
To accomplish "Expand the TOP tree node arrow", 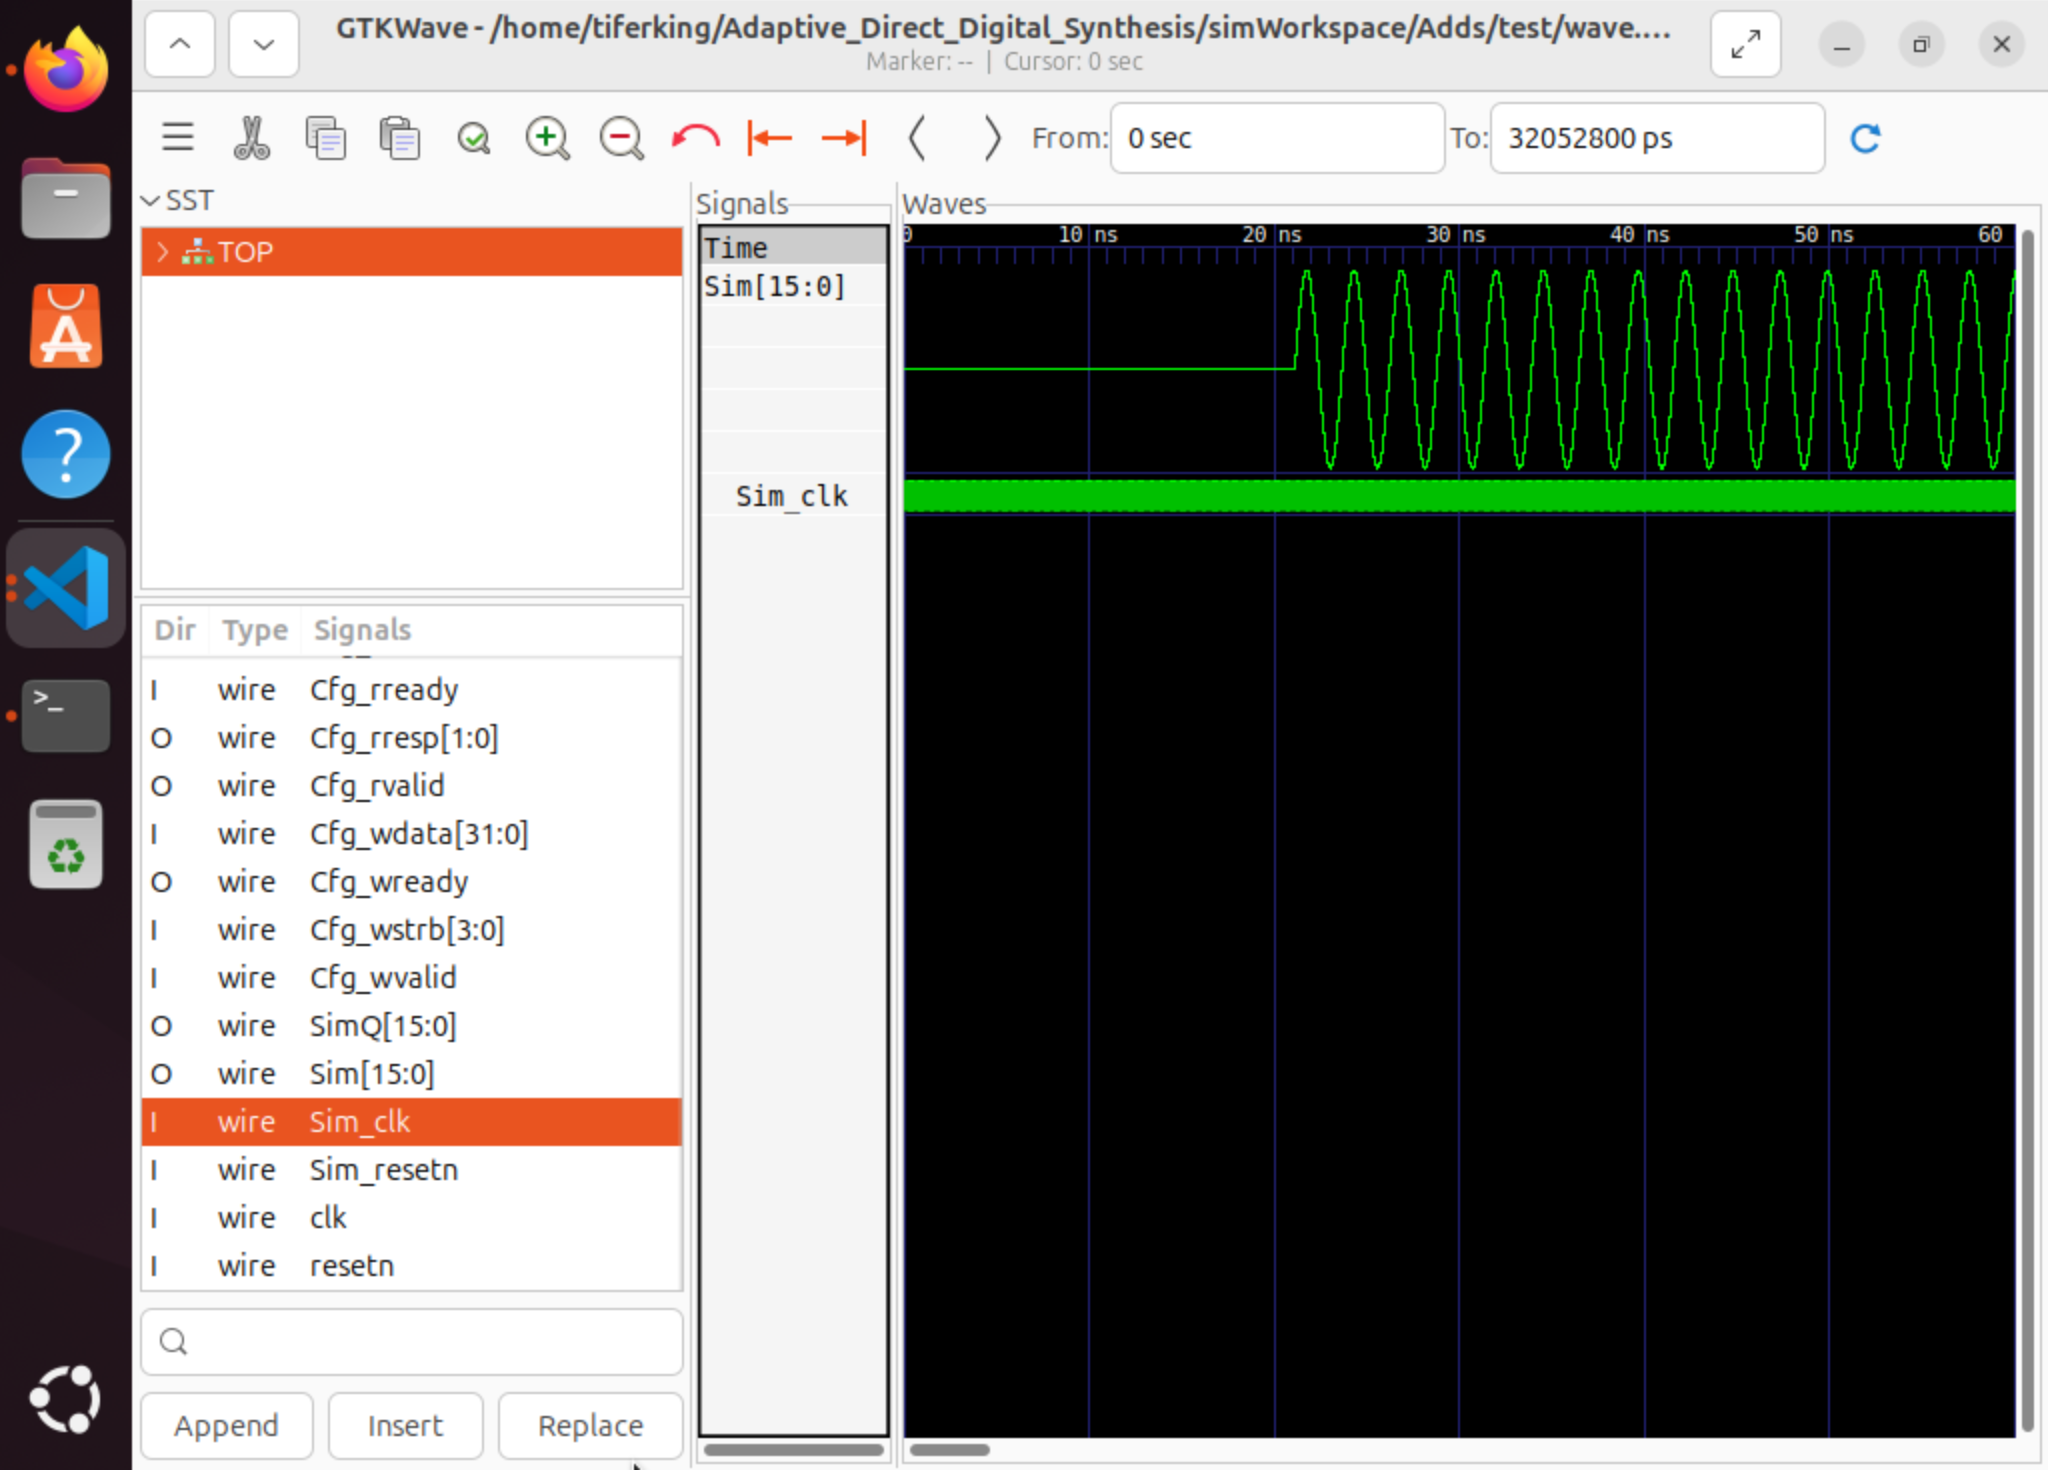I will point(162,252).
